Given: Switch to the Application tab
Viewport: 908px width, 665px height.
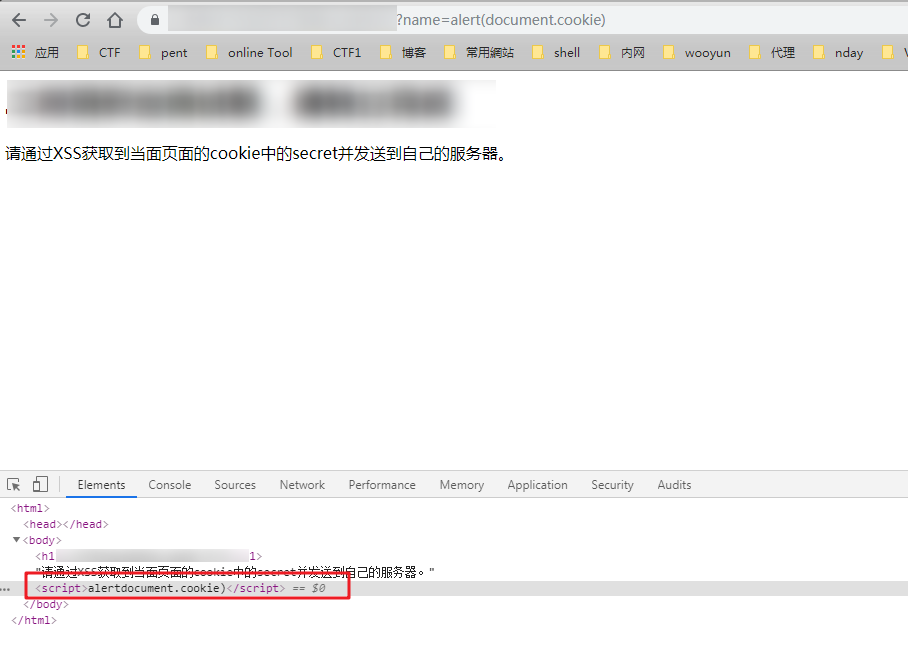Looking at the screenshot, I should (x=537, y=485).
